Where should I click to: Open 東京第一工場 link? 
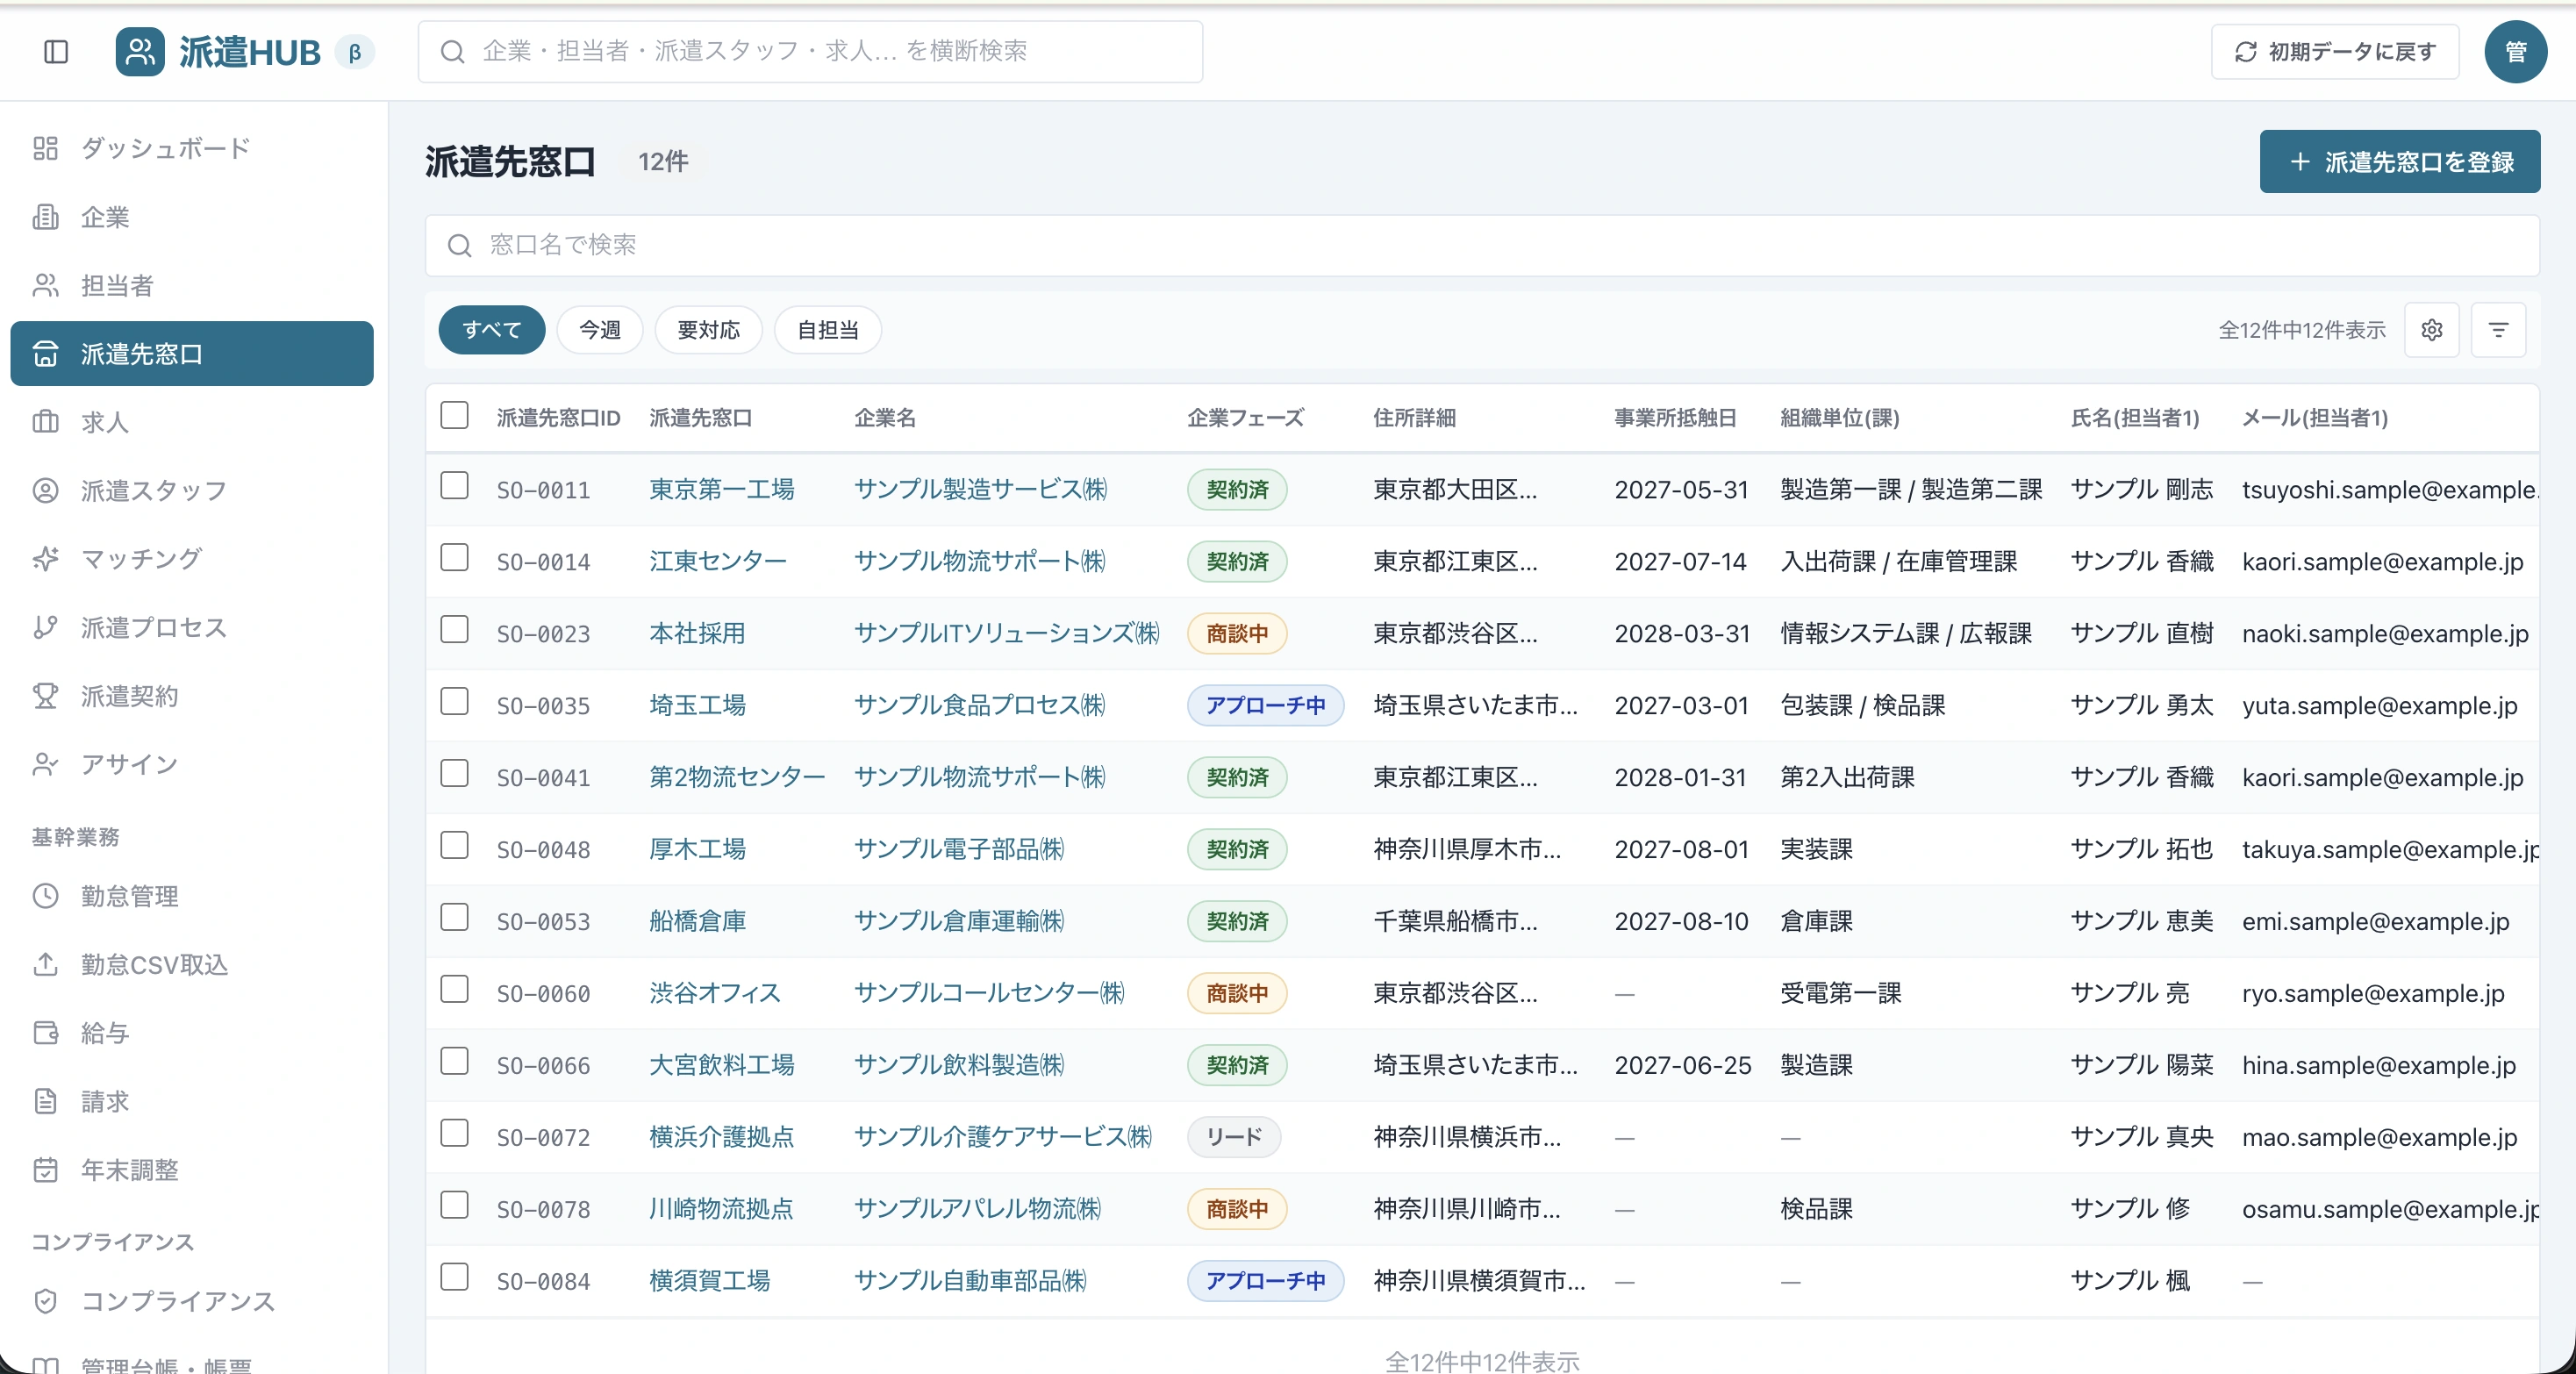pos(722,489)
